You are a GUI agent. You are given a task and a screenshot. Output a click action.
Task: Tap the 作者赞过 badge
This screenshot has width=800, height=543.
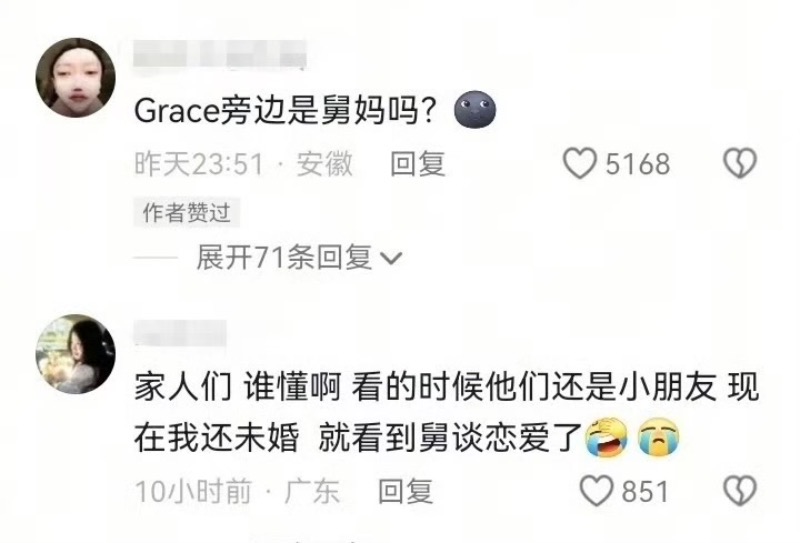187,212
